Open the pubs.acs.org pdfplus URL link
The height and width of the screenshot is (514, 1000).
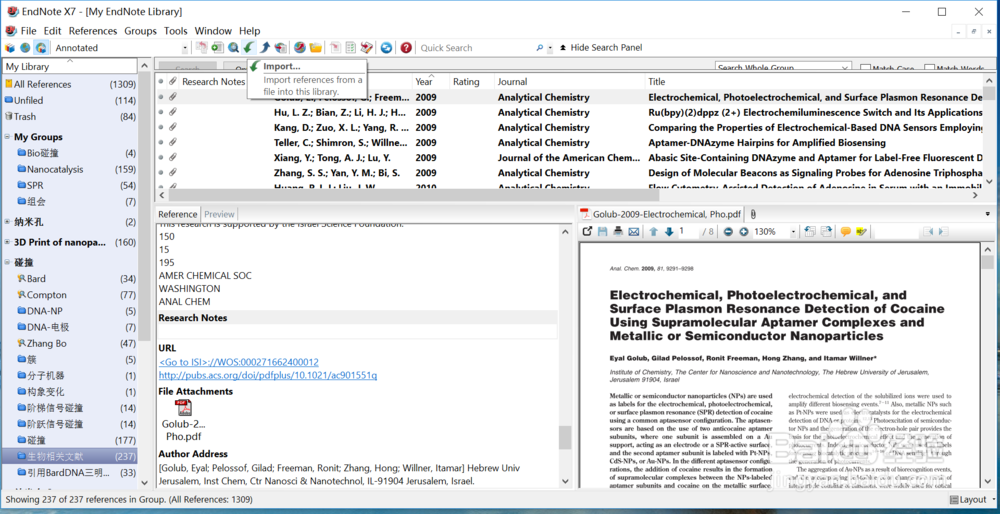coord(268,375)
